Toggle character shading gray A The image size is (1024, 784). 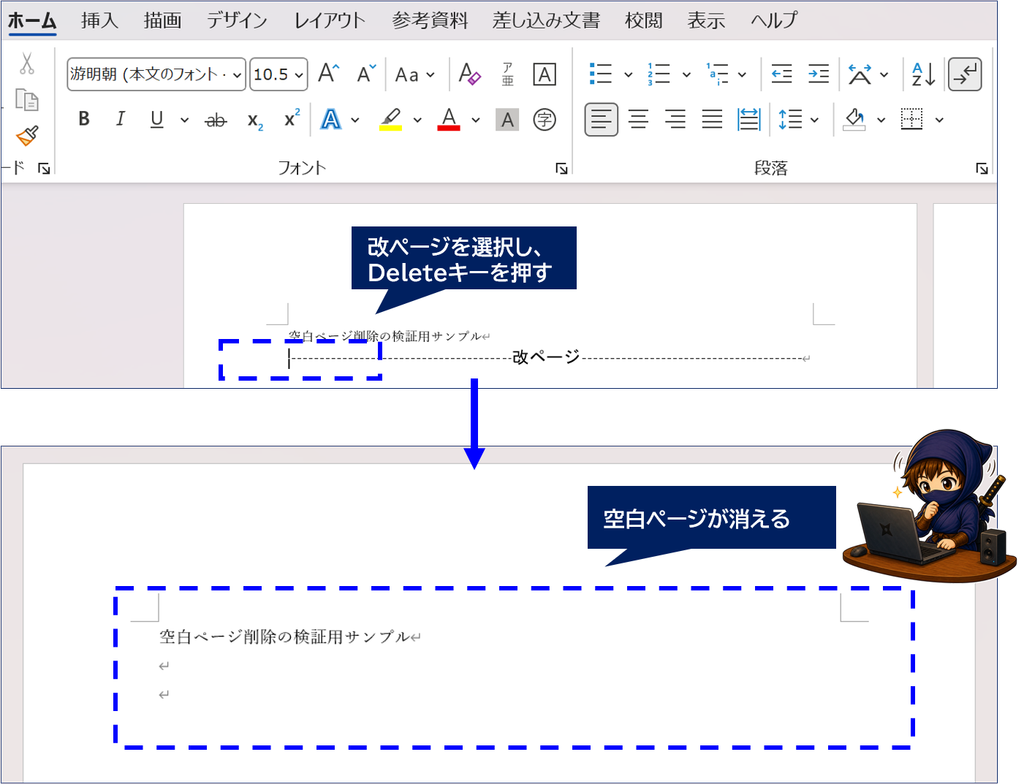tap(507, 120)
